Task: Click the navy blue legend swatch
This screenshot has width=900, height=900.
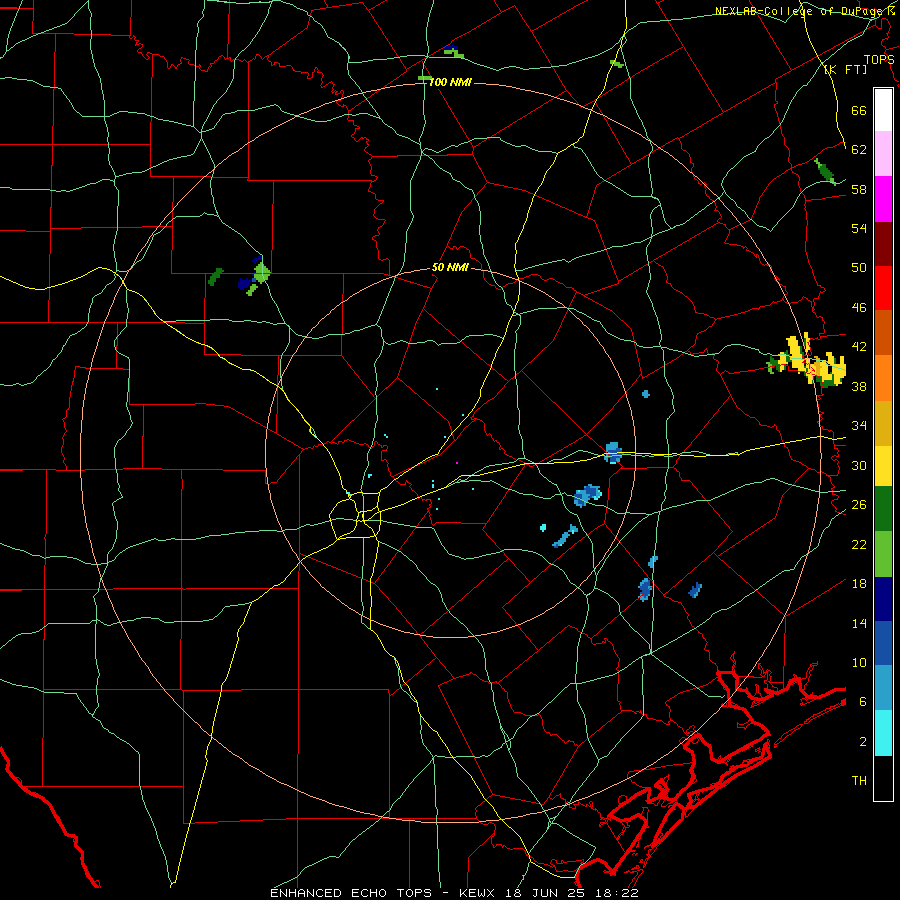Action: click(883, 599)
